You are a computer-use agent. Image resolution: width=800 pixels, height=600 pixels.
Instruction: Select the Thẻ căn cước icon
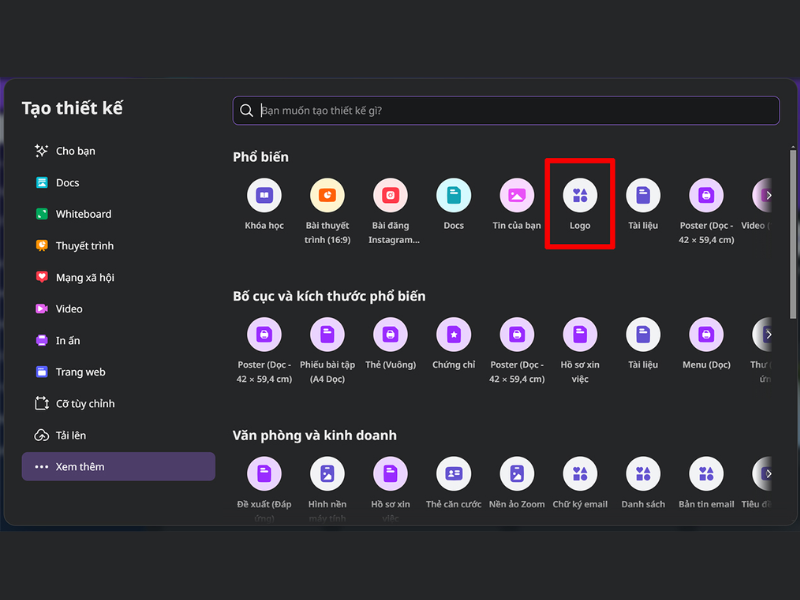click(x=454, y=473)
